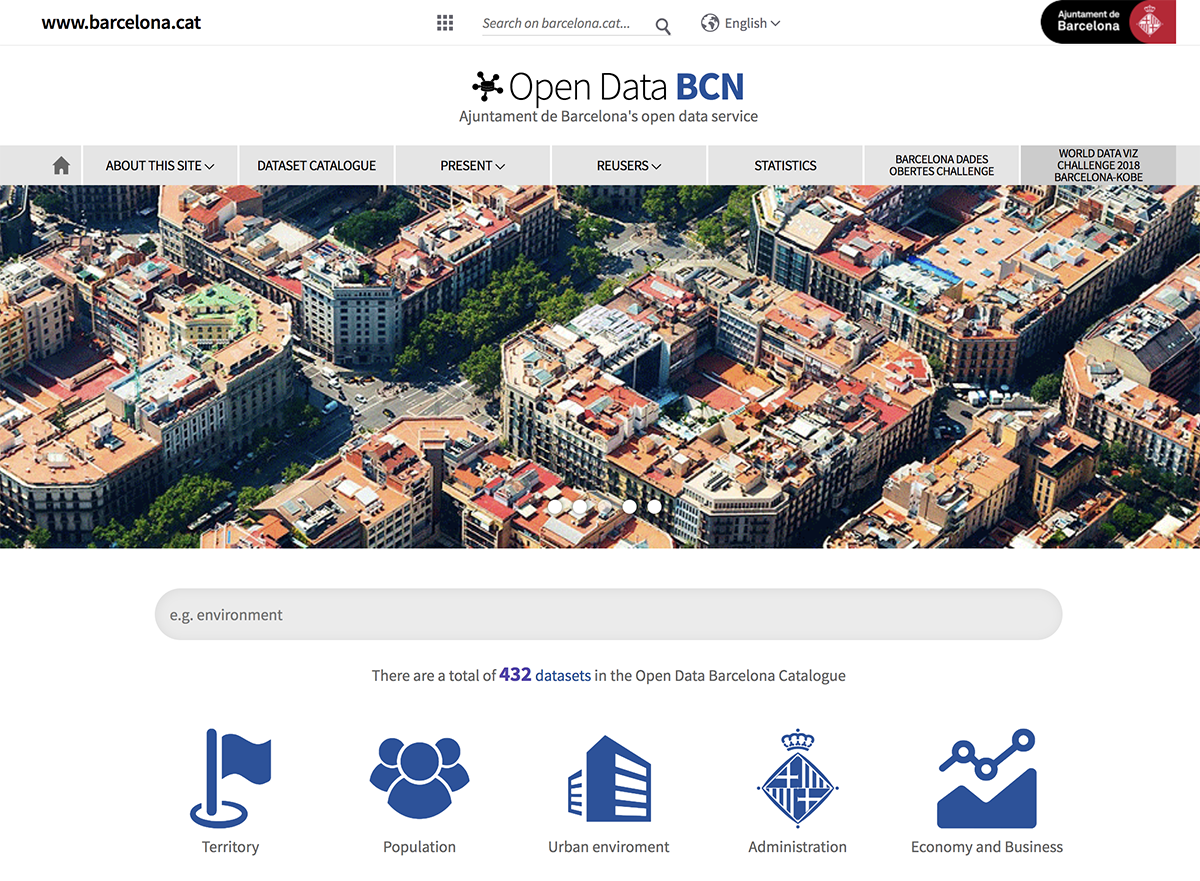Open the Statistics menu item
The image size is (1200, 881).
(x=785, y=166)
